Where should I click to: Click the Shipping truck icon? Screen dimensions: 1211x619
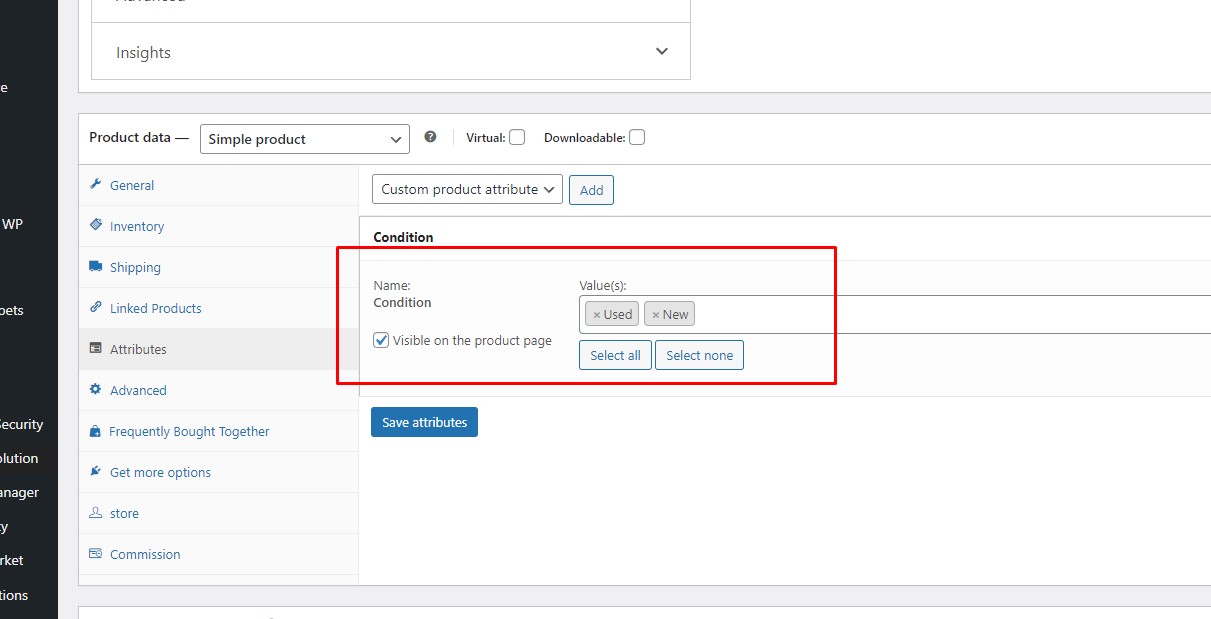point(96,267)
